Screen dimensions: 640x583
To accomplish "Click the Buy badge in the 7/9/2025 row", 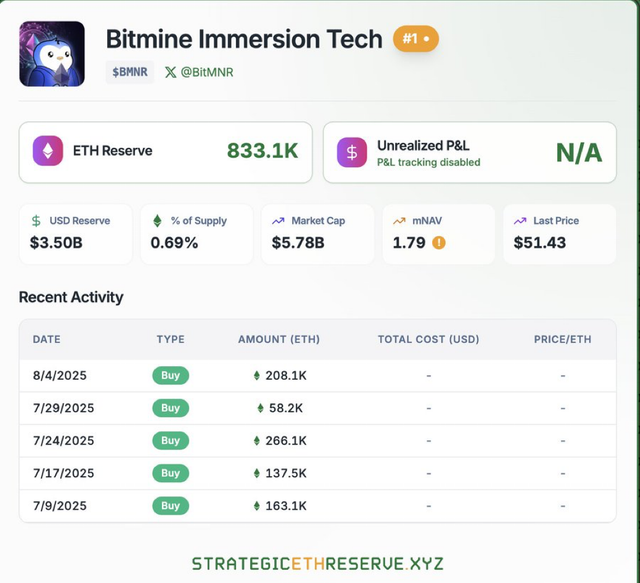I will (171, 506).
